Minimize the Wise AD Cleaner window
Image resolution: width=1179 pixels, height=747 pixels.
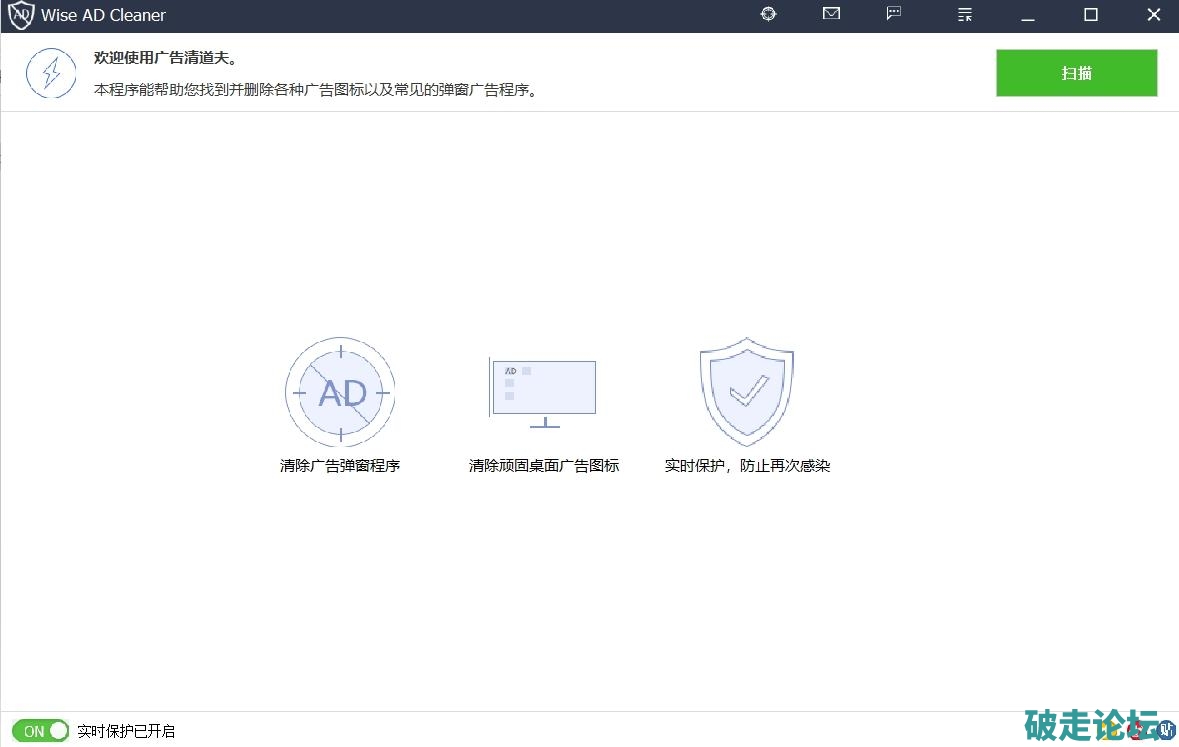[1027, 15]
